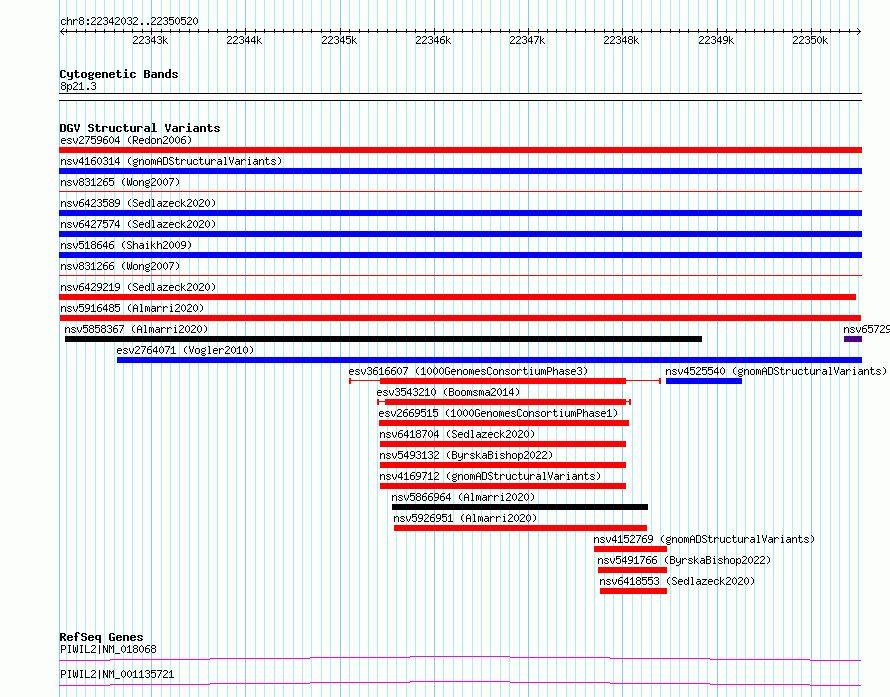
Task: Click the ruler's right arrow end
Action: tap(859, 32)
